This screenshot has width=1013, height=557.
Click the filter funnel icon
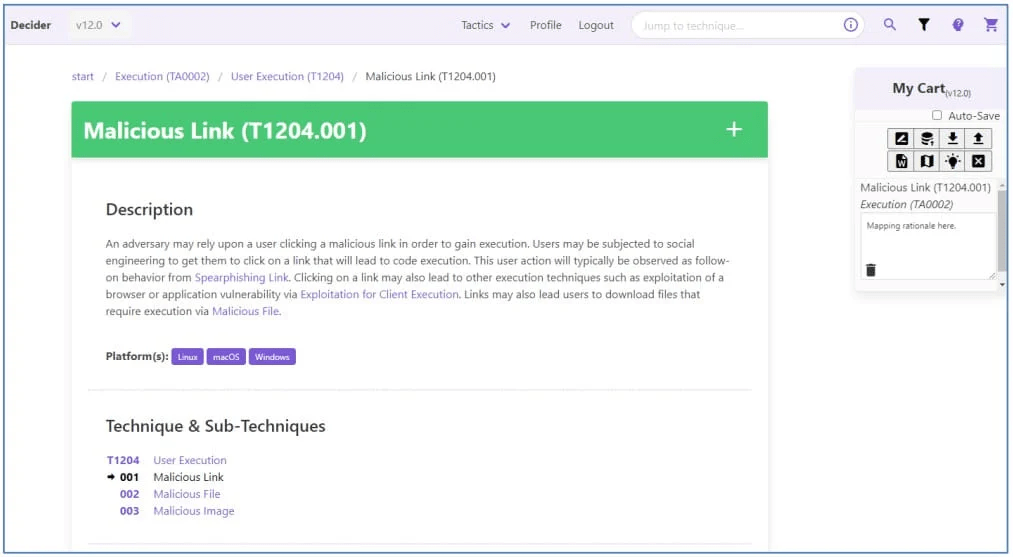(924, 25)
